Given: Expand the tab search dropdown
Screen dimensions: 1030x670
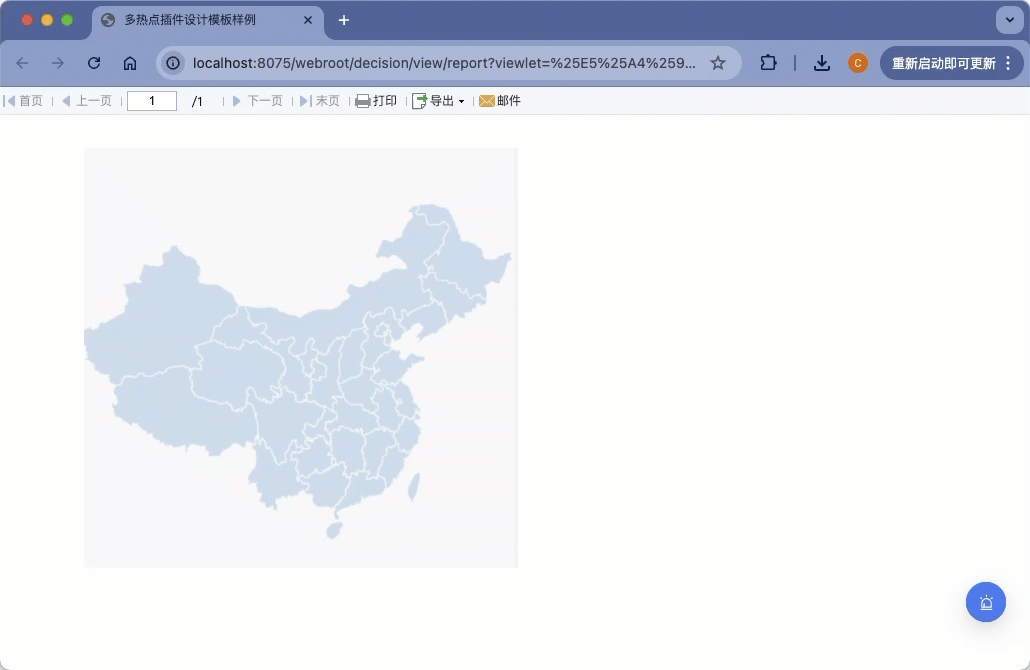Looking at the screenshot, I should tap(1010, 20).
